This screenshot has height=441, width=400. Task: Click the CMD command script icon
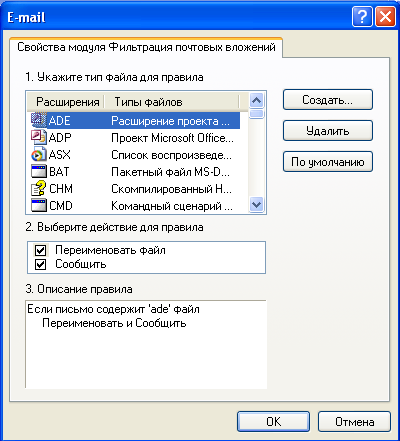(x=38, y=206)
